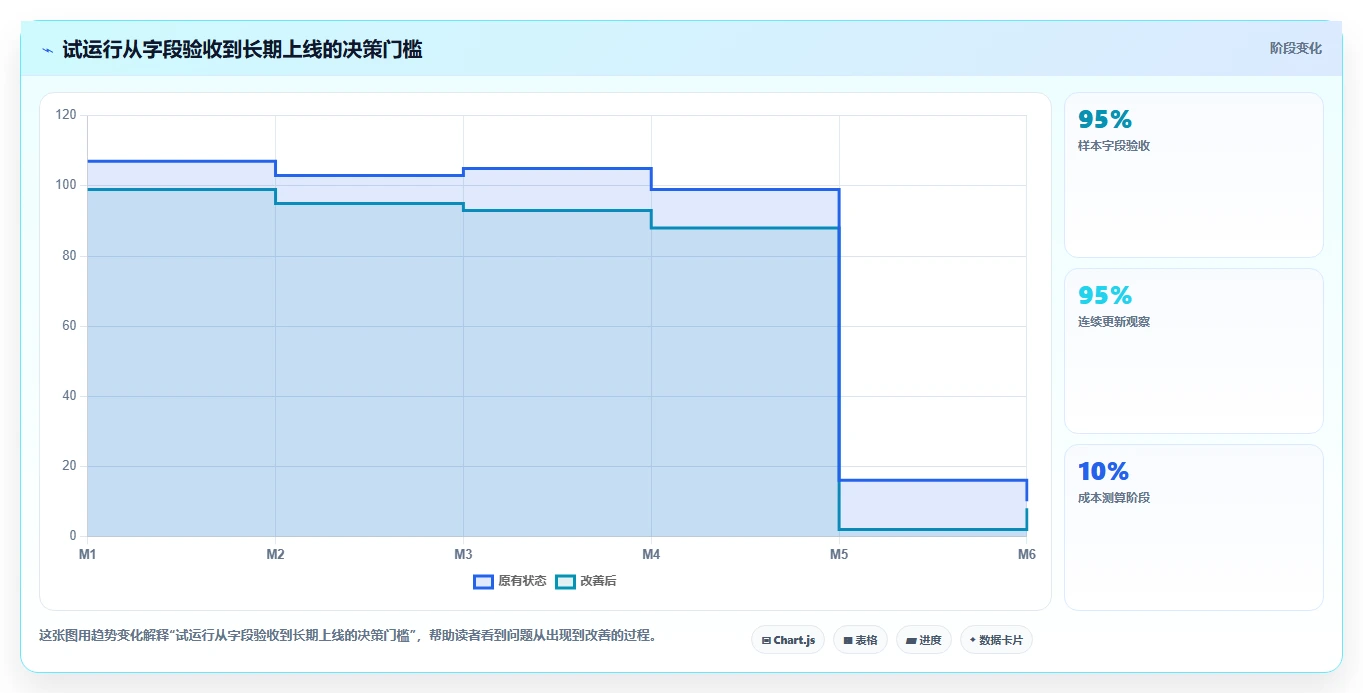Click the 10% value in blue

click(x=1103, y=471)
